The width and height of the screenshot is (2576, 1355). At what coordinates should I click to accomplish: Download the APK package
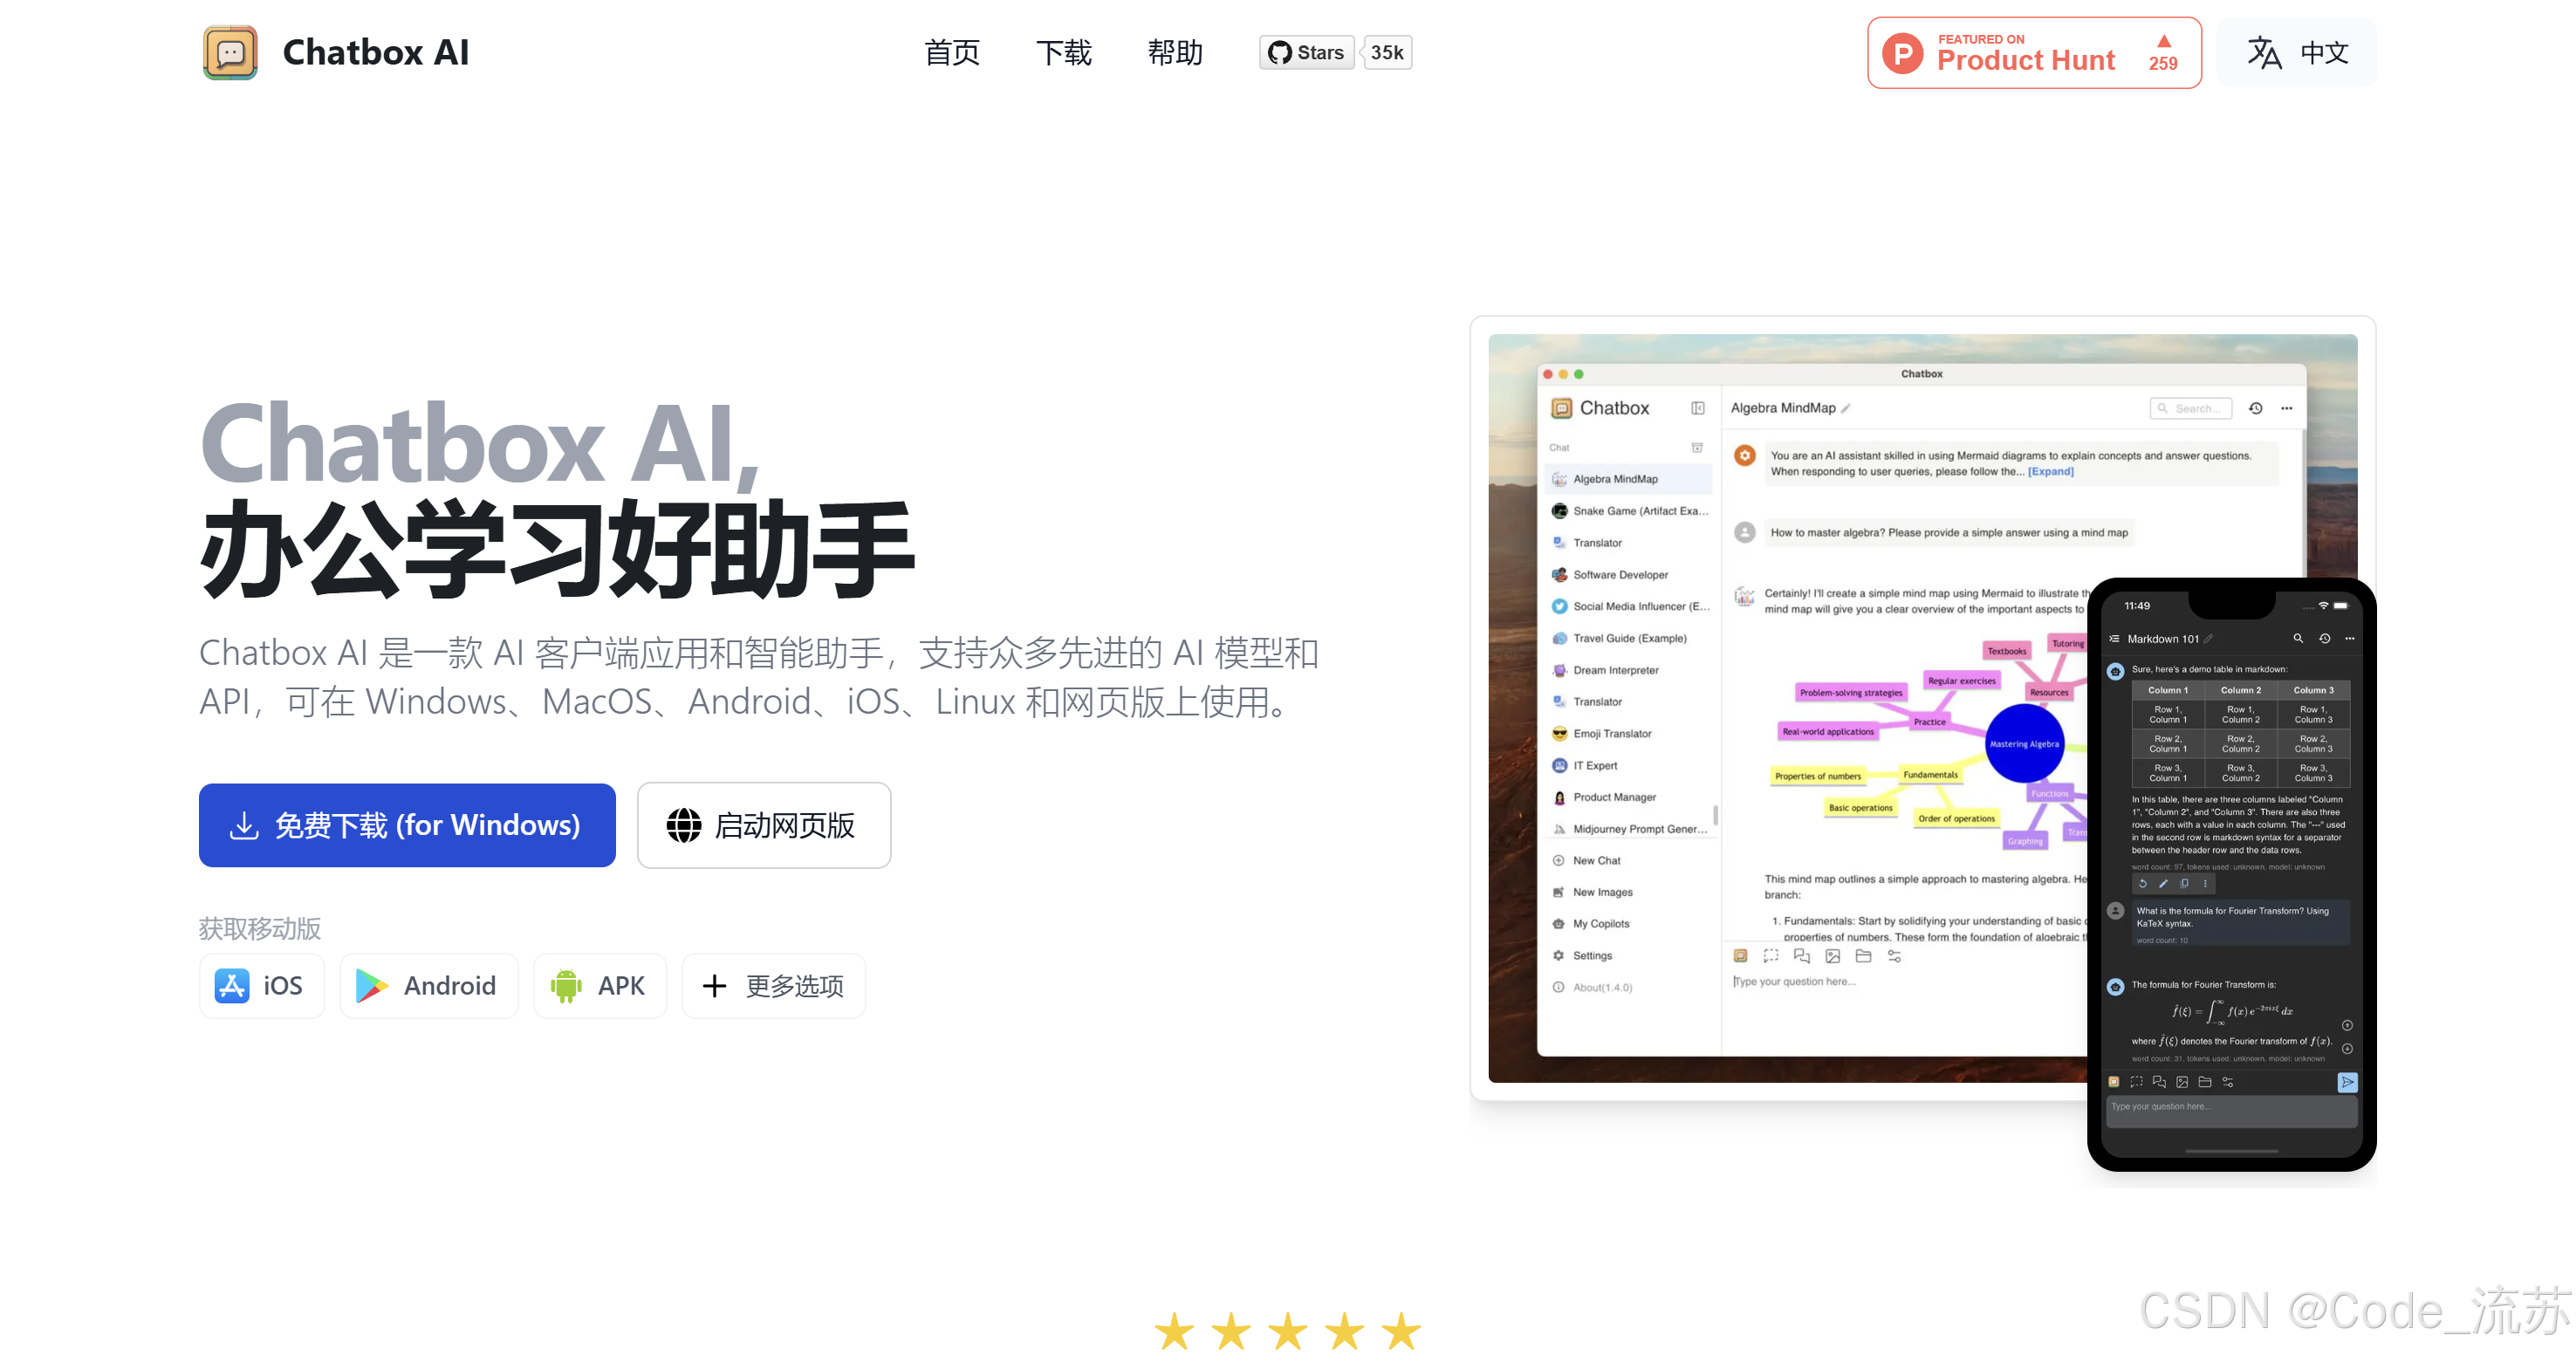[x=599, y=985]
